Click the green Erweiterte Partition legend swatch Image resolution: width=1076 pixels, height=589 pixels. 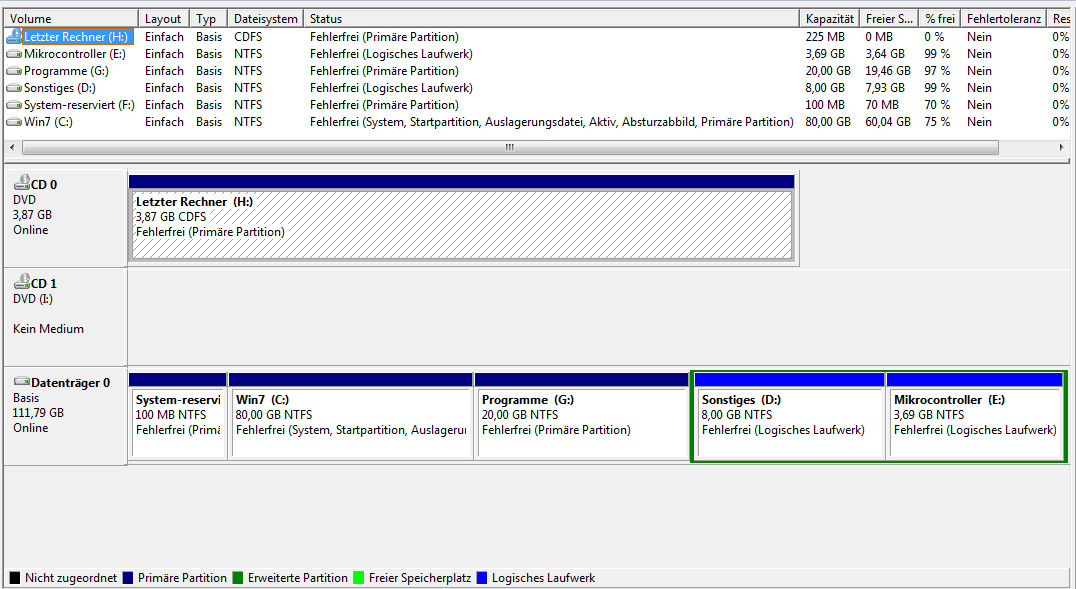[237, 578]
